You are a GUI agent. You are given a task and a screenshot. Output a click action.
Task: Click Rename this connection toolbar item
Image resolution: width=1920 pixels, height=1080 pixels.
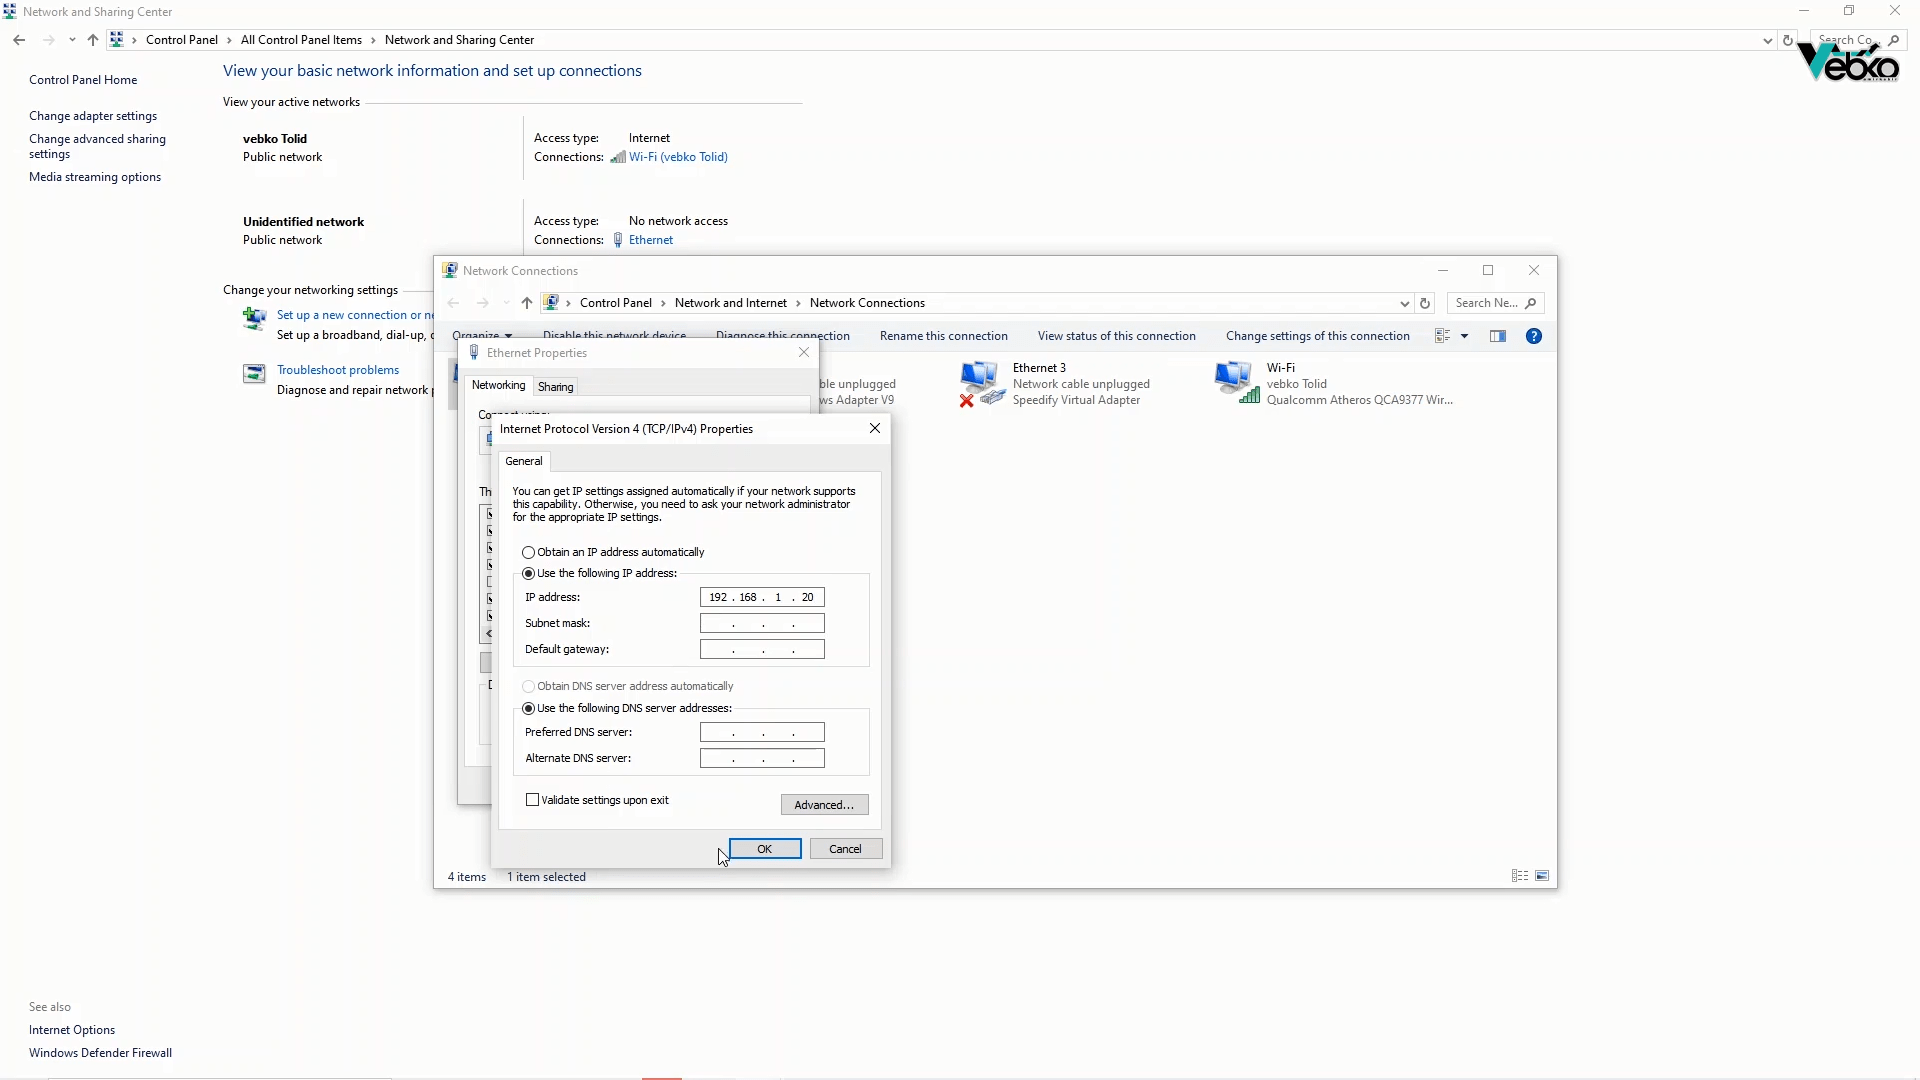click(x=943, y=336)
